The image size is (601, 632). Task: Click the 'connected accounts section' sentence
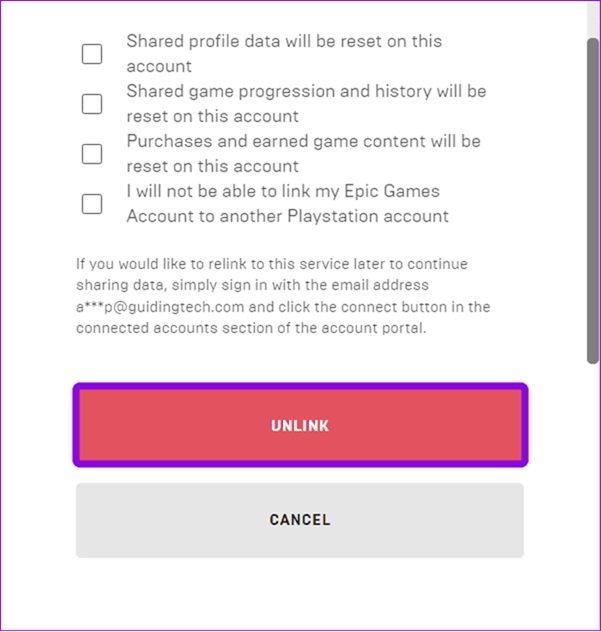pos(250,328)
